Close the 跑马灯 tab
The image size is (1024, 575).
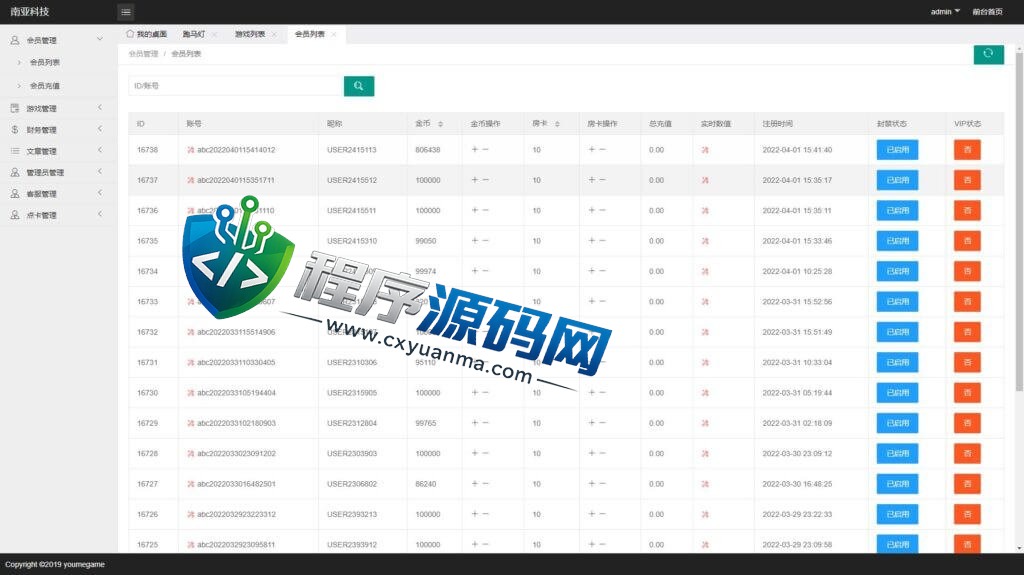[214, 35]
